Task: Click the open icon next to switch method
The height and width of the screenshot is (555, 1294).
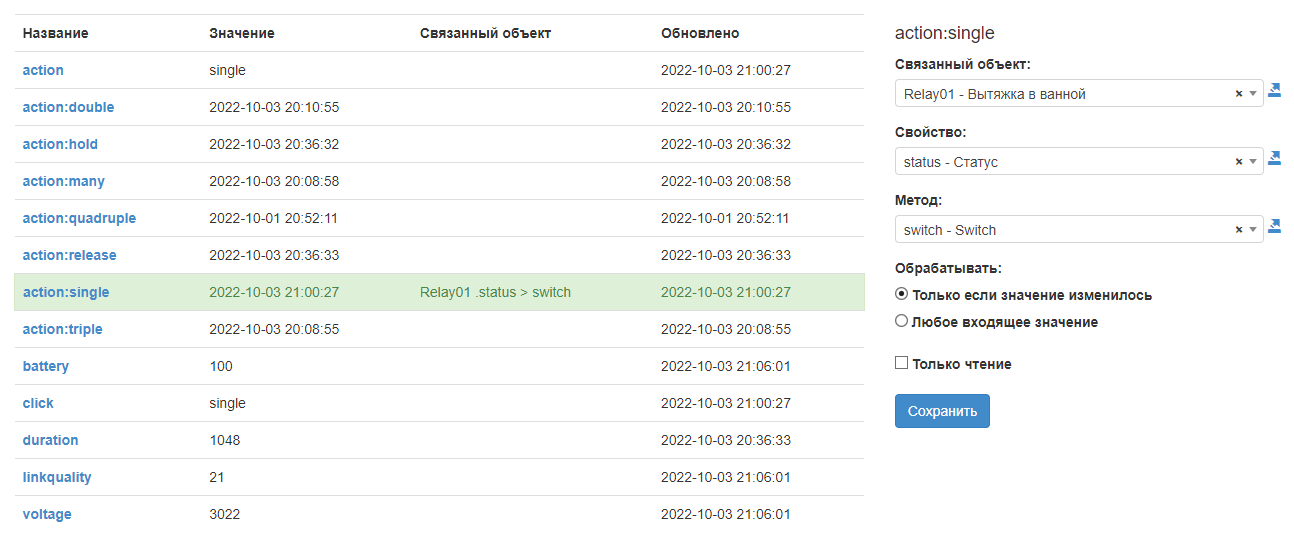Action: click(1274, 226)
